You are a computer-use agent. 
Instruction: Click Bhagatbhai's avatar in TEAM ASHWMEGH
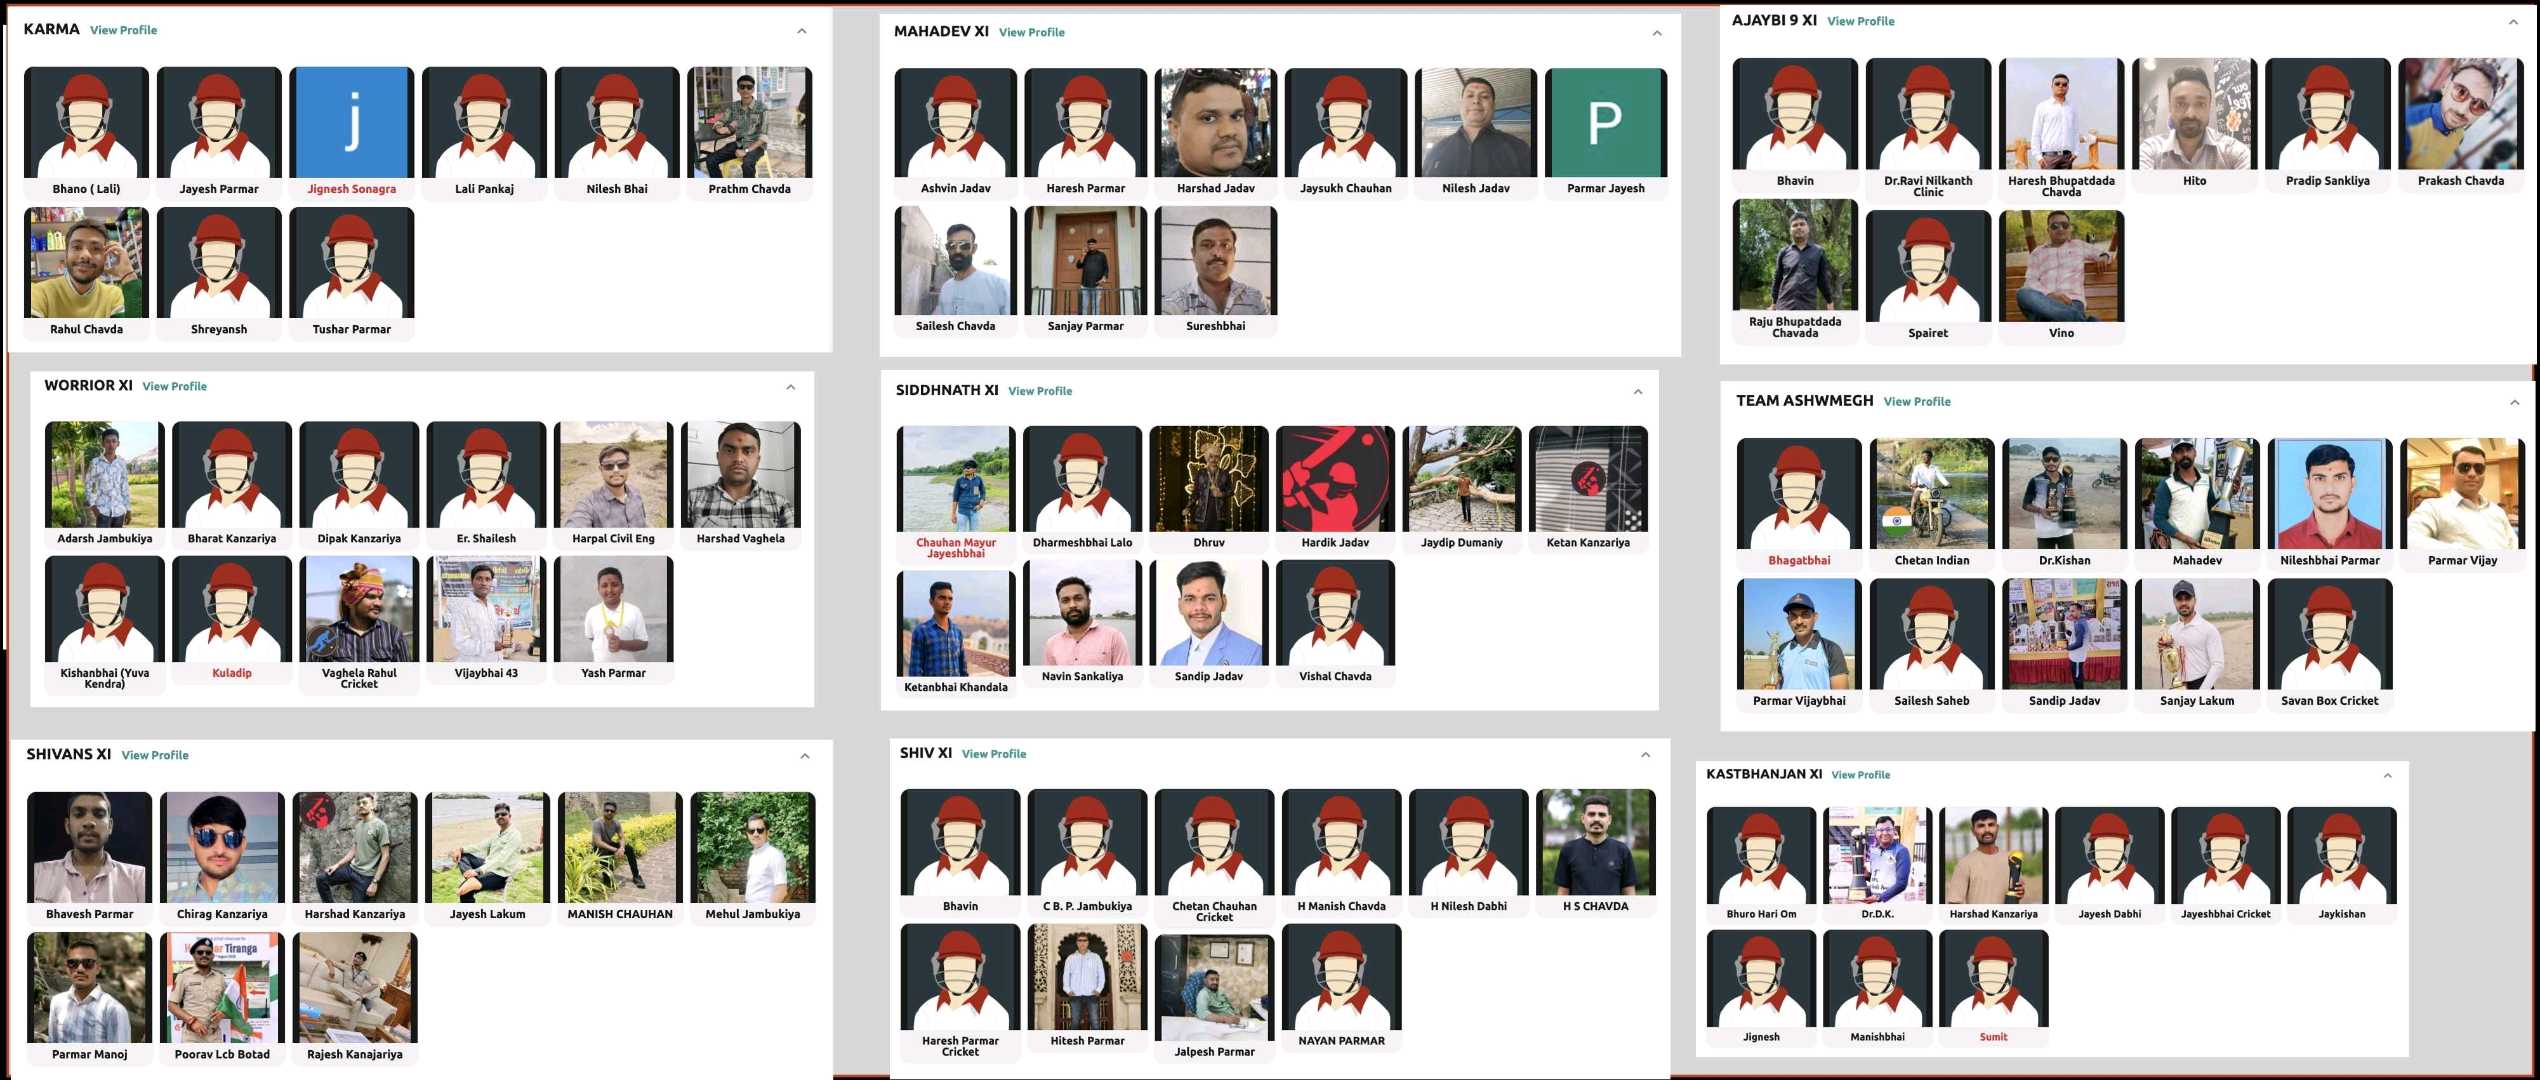(x=1799, y=494)
